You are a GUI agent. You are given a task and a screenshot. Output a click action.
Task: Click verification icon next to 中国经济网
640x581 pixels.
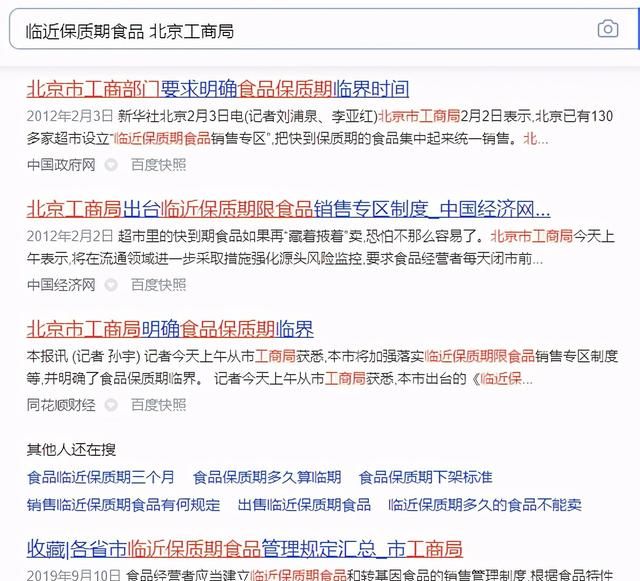click(111, 285)
